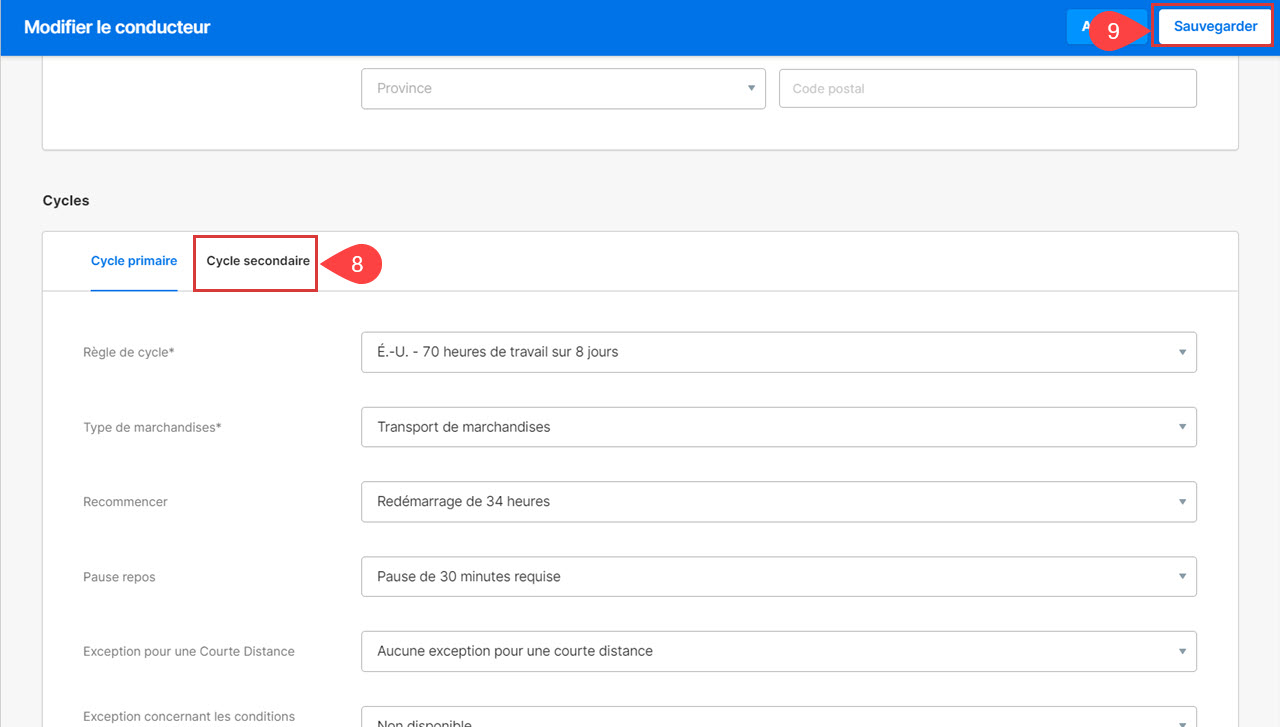
Task: Click the Sauvegarder button
Action: coord(1214,27)
